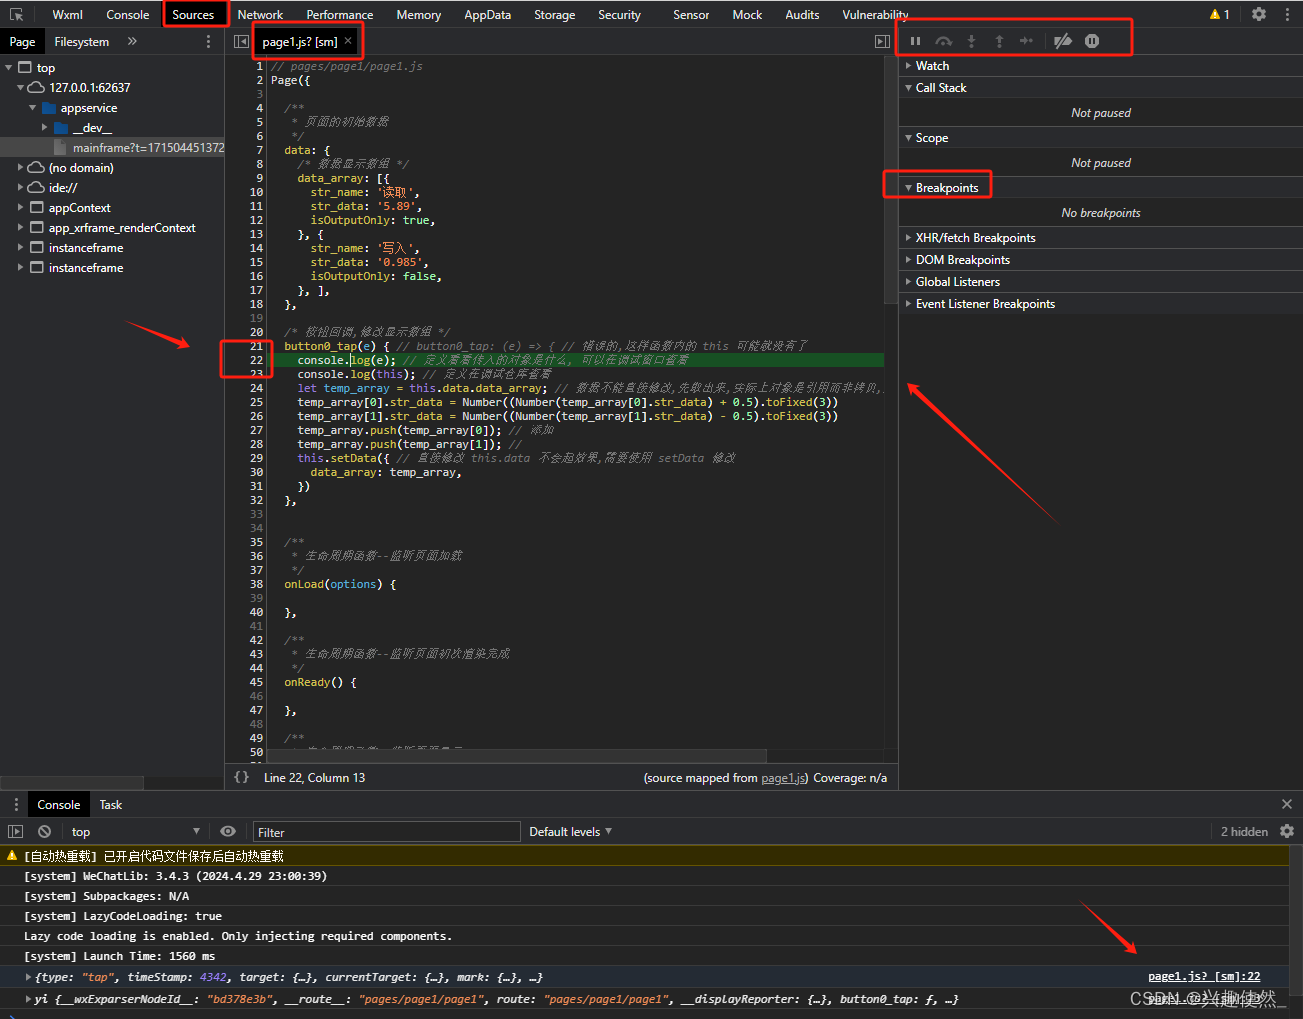Switch to the Task drawer tab
This screenshot has height=1019, width=1303.
[x=111, y=804]
